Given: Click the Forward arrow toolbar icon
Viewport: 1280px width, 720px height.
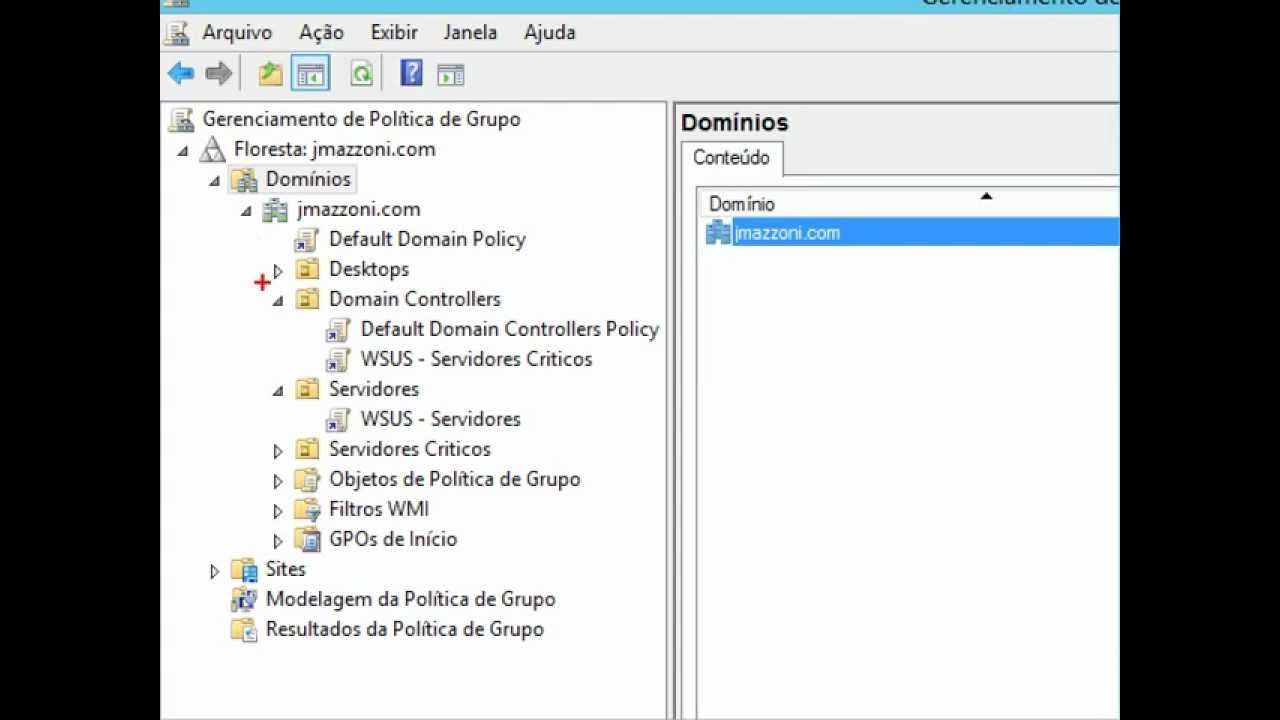Looking at the screenshot, I should [218, 73].
